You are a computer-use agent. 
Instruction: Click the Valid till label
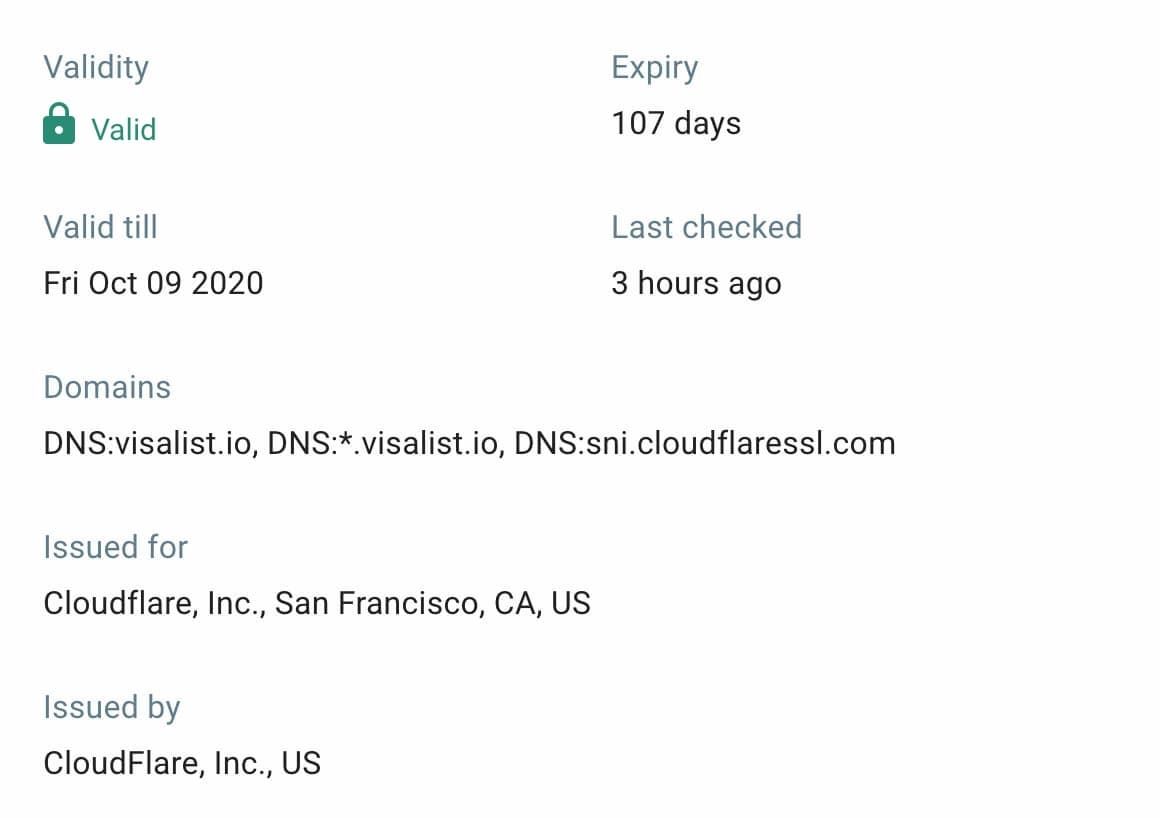[x=100, y=227]
